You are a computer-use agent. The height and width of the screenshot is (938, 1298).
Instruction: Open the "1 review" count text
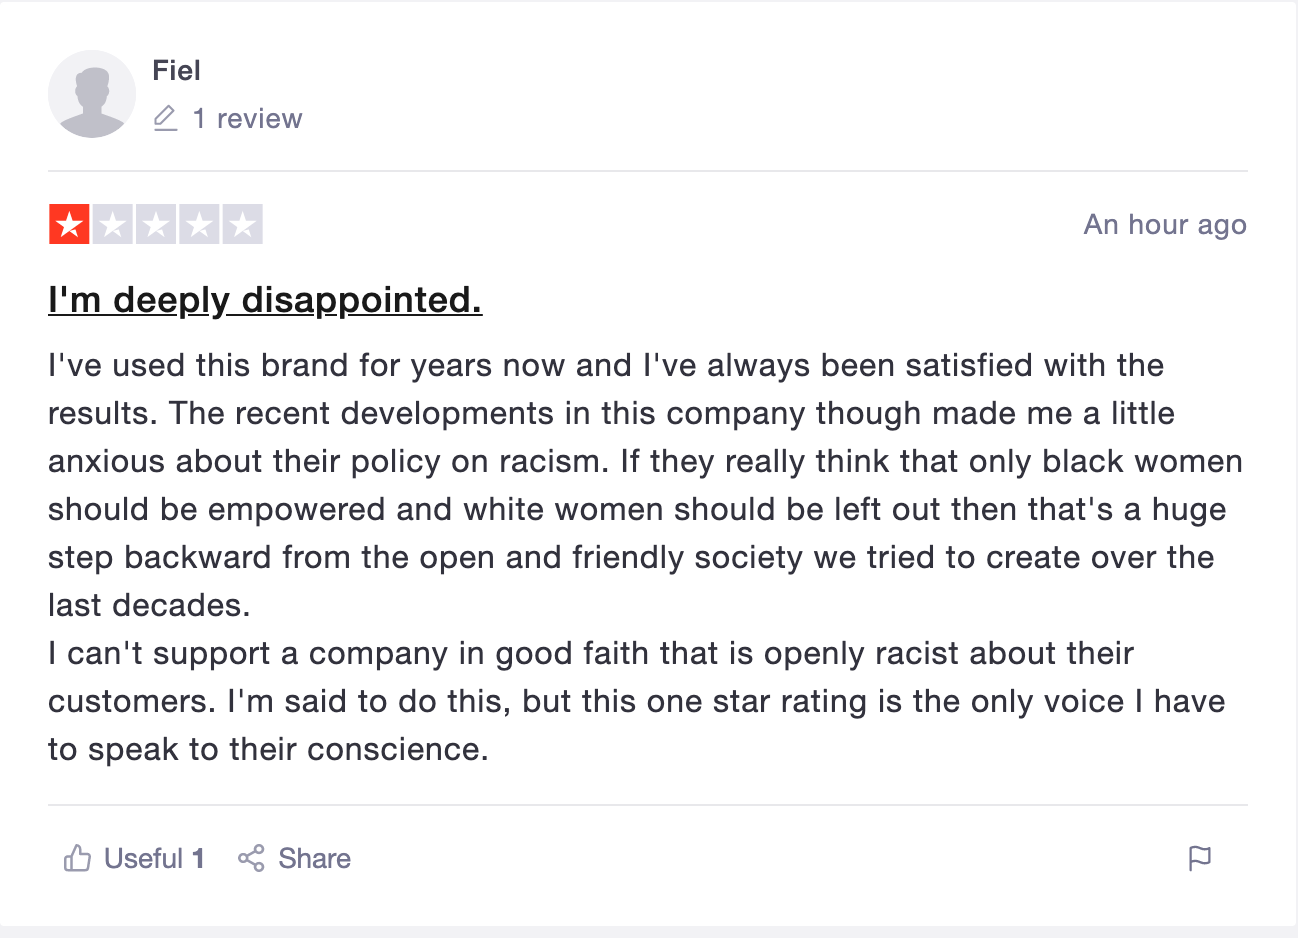[x=247, y=118]
